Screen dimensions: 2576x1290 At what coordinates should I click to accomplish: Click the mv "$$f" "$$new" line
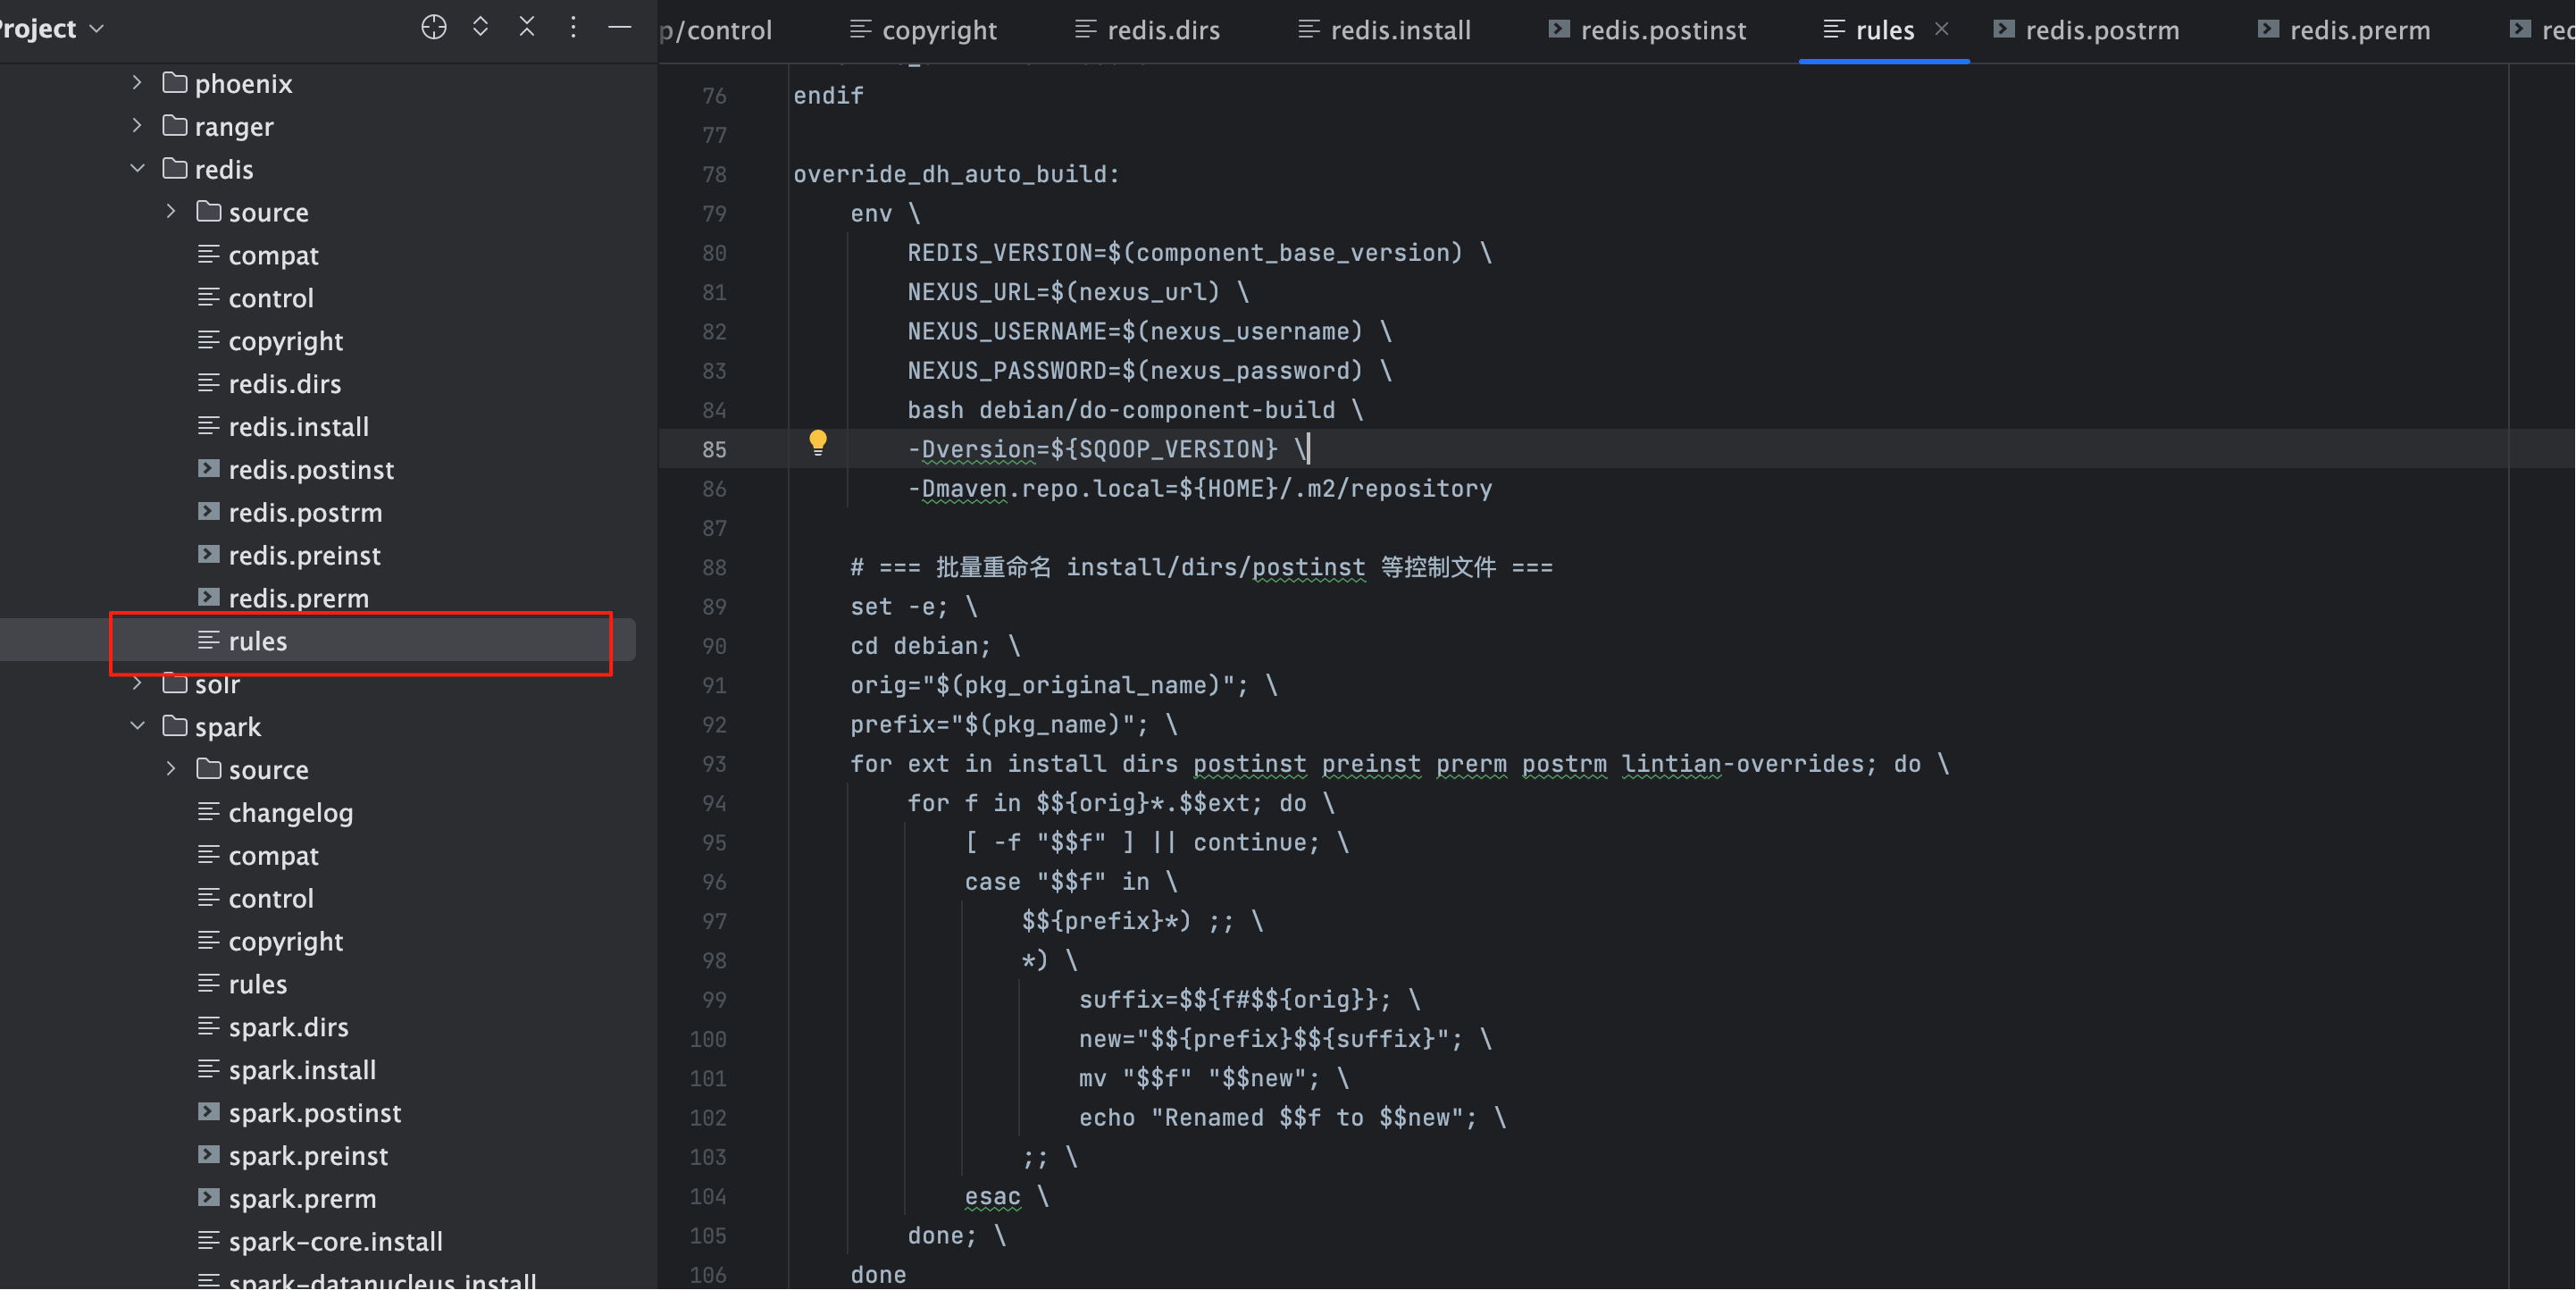coord(1213,1078)
